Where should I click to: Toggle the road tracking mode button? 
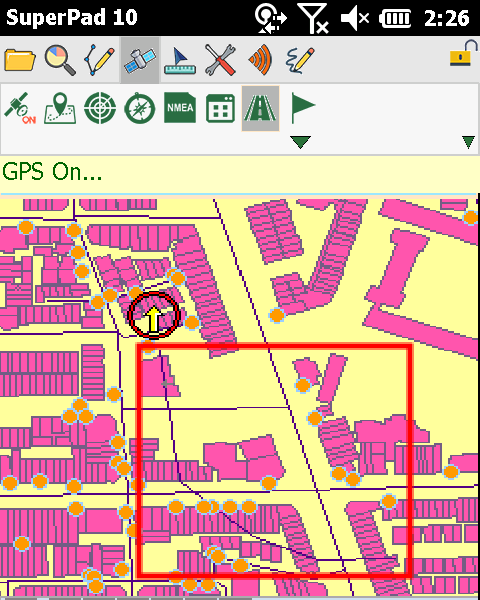[x=260, y=108]
